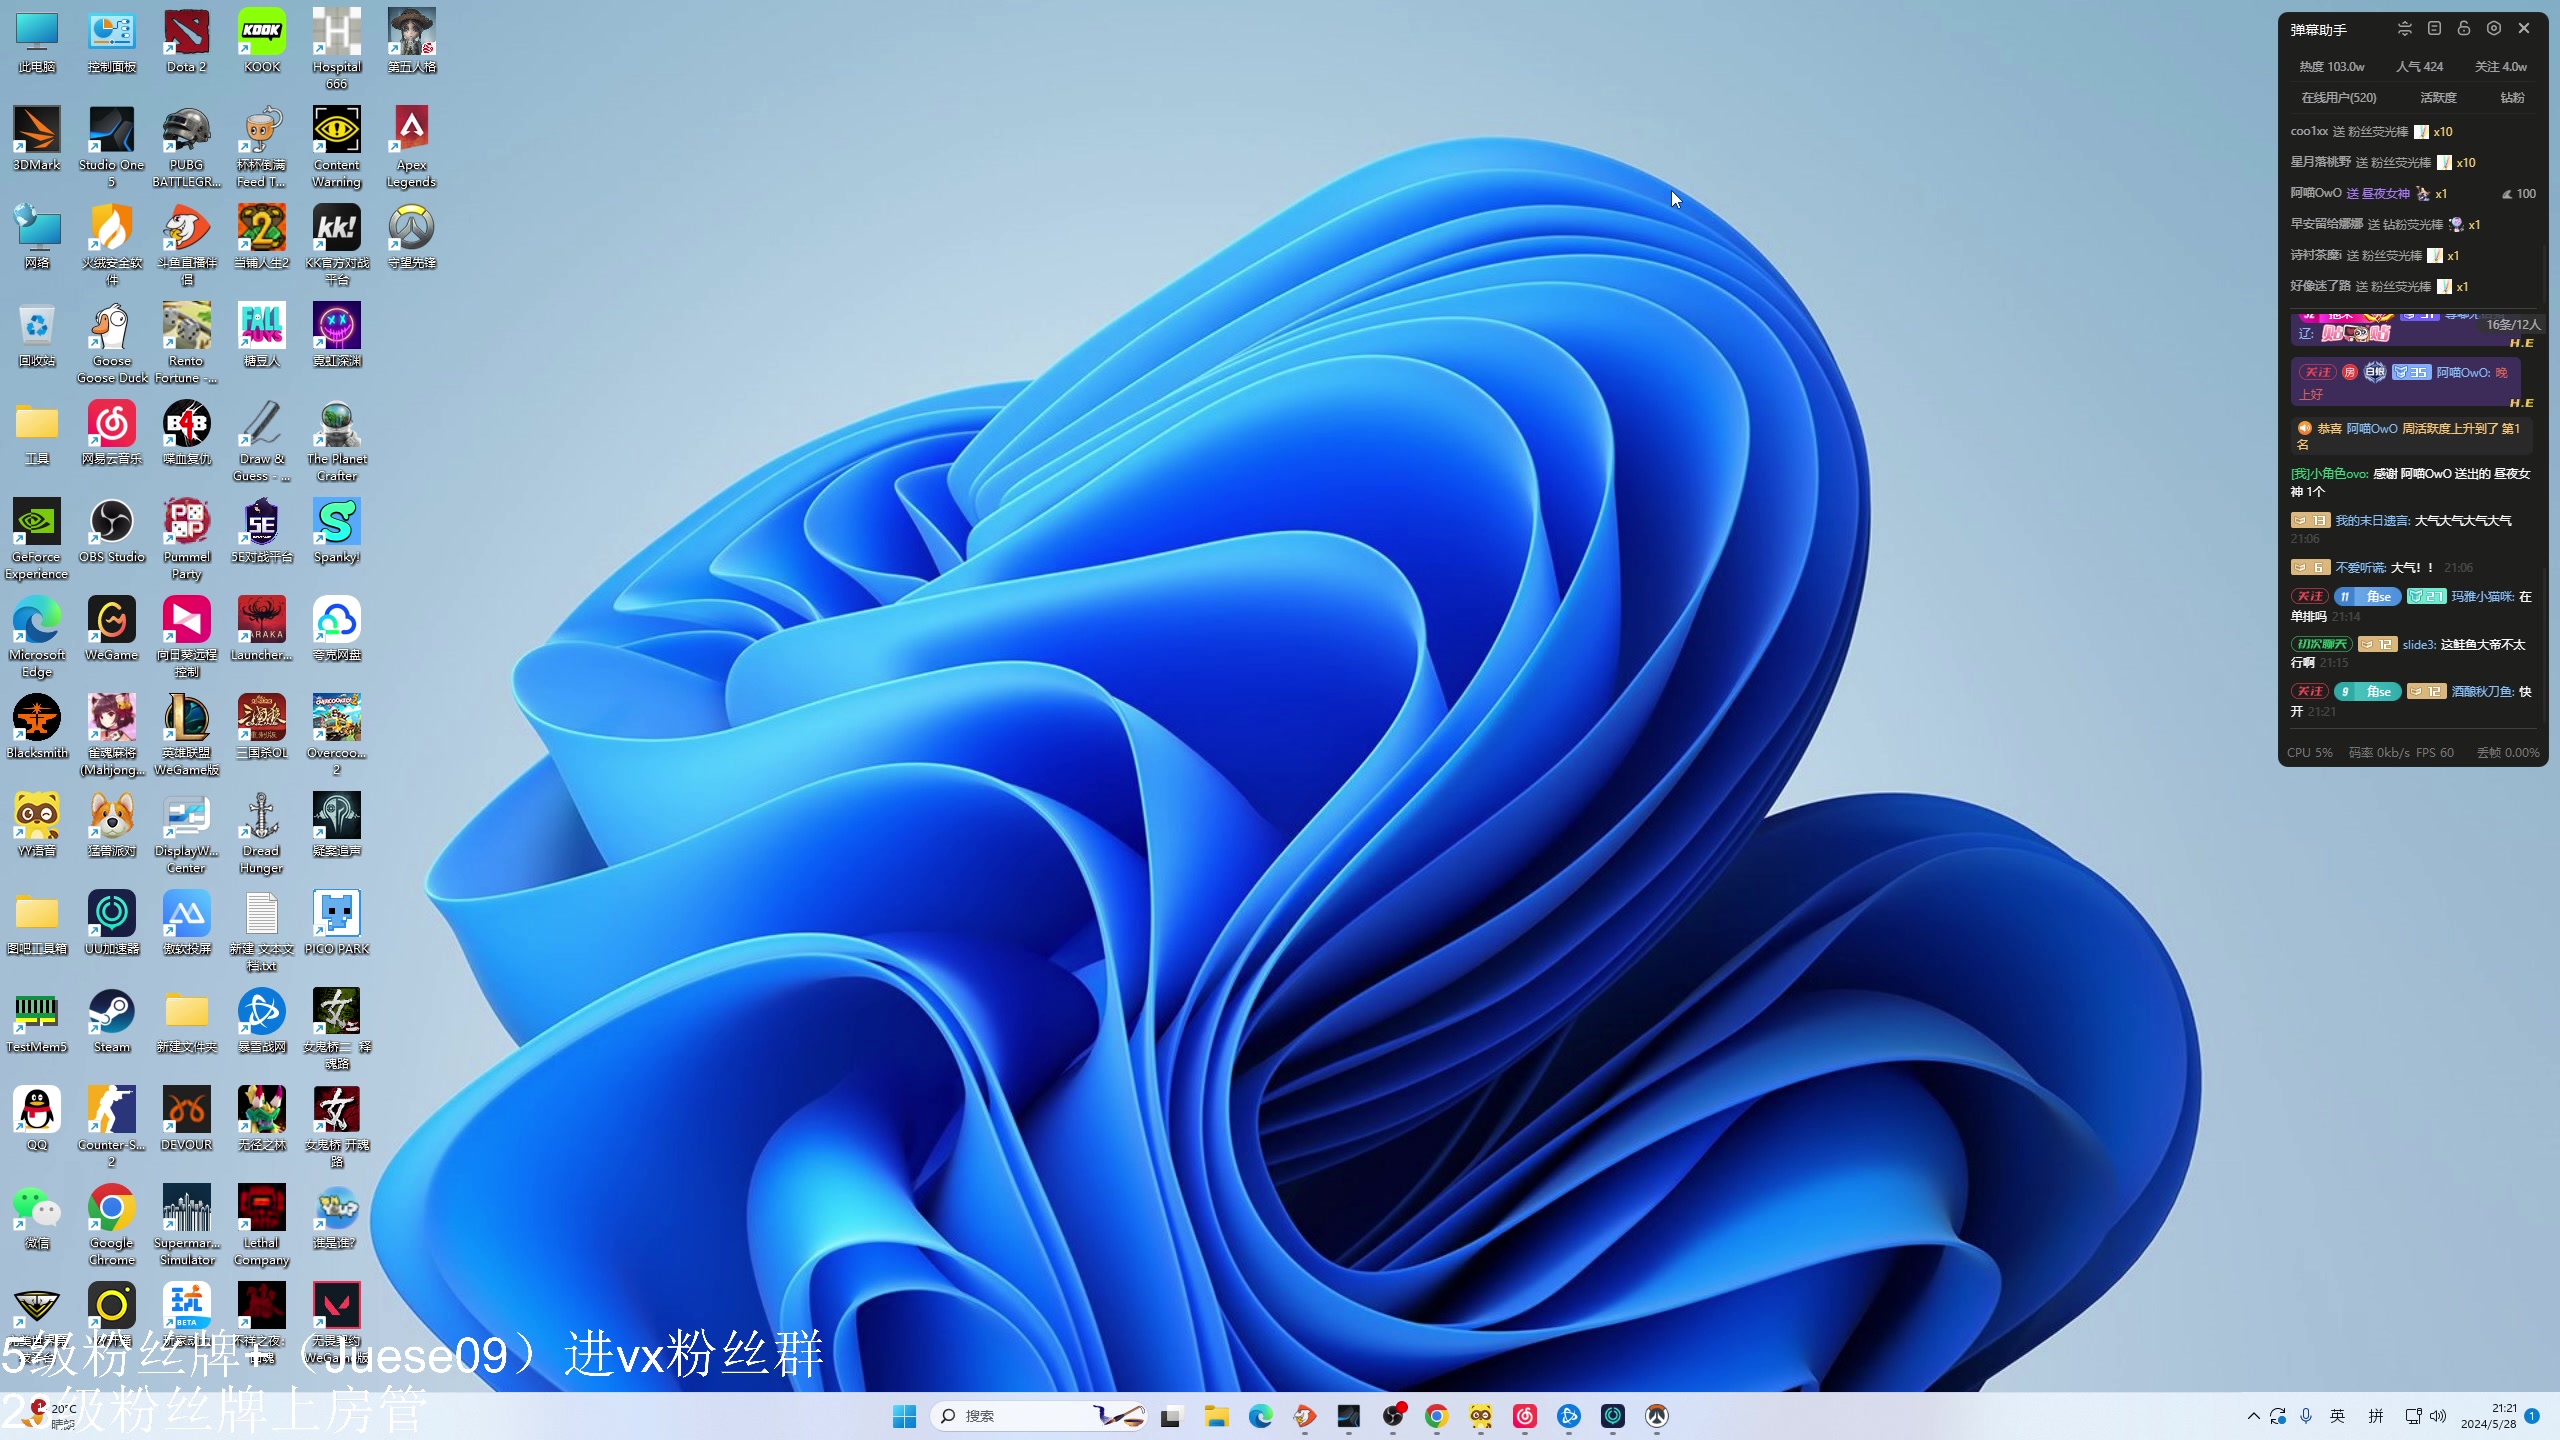Switch to the 在线用户(520) tab

[x=2338, y=97]
